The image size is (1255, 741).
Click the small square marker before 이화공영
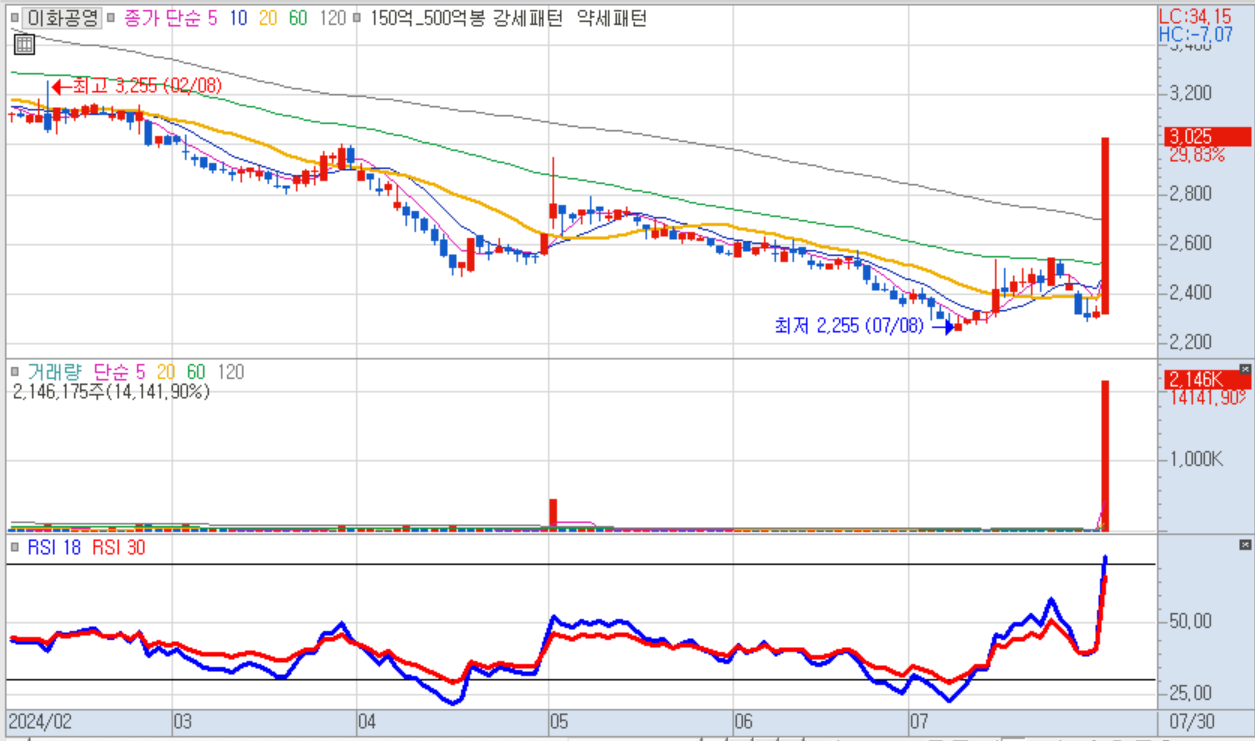point(15,18)
